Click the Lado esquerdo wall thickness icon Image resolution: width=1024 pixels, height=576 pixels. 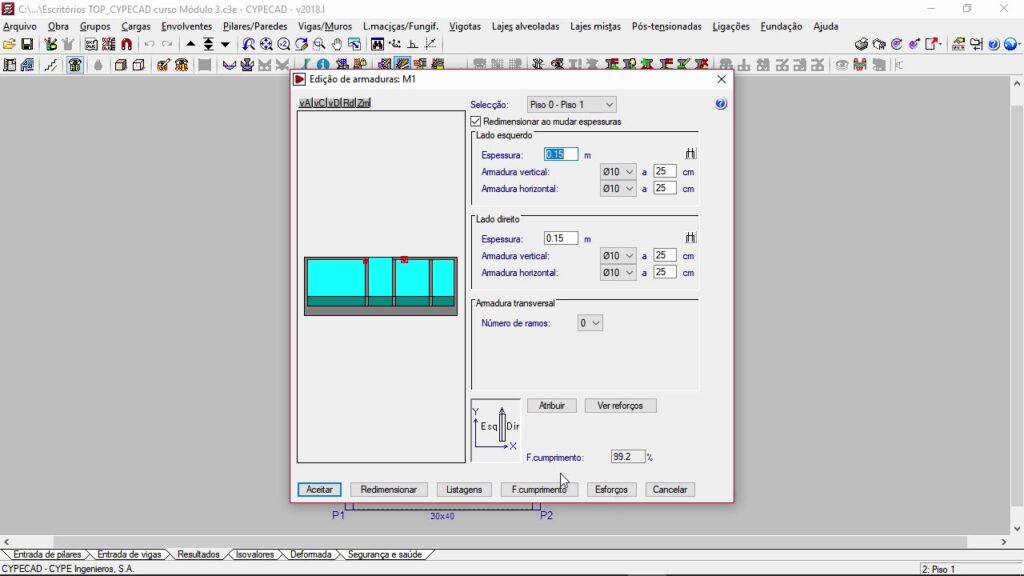[x=690, y=154]
